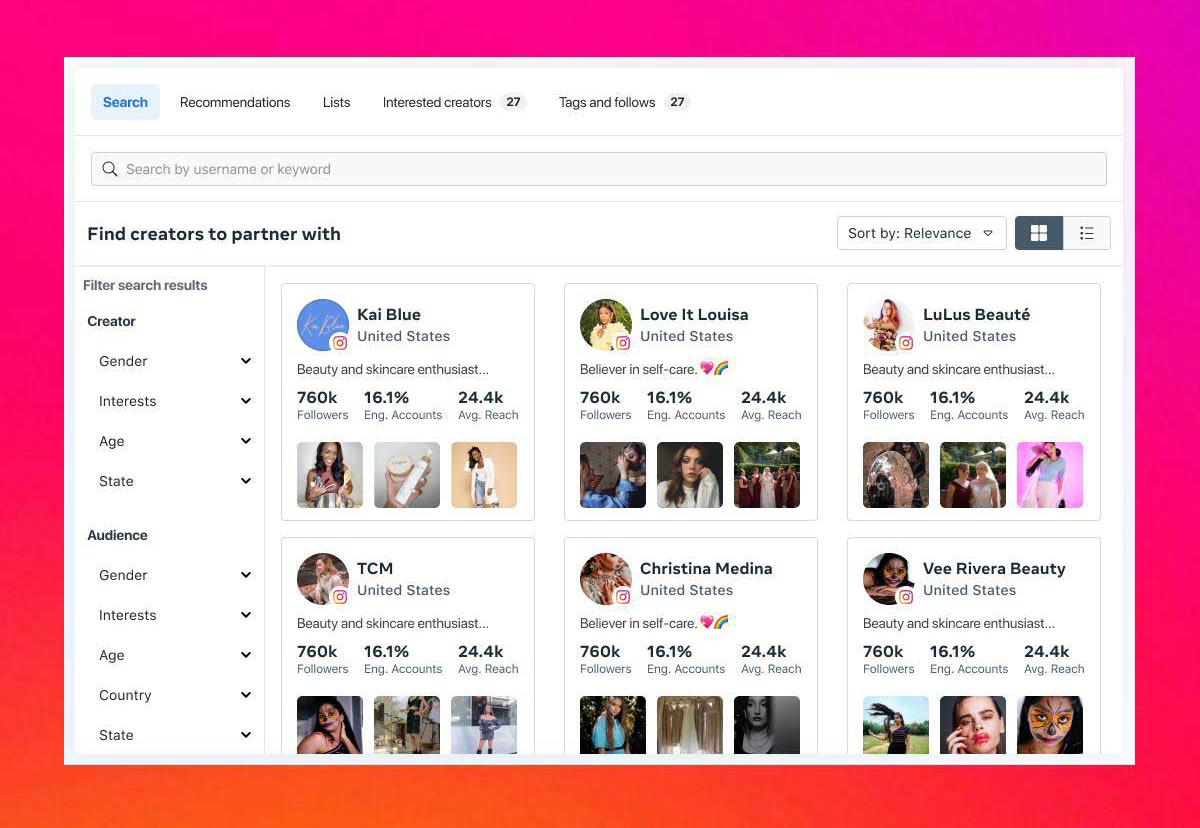View Kai Blue's first post thumbnail
This screenshot has height=828, width=1200.
click(x=330, y=475)
